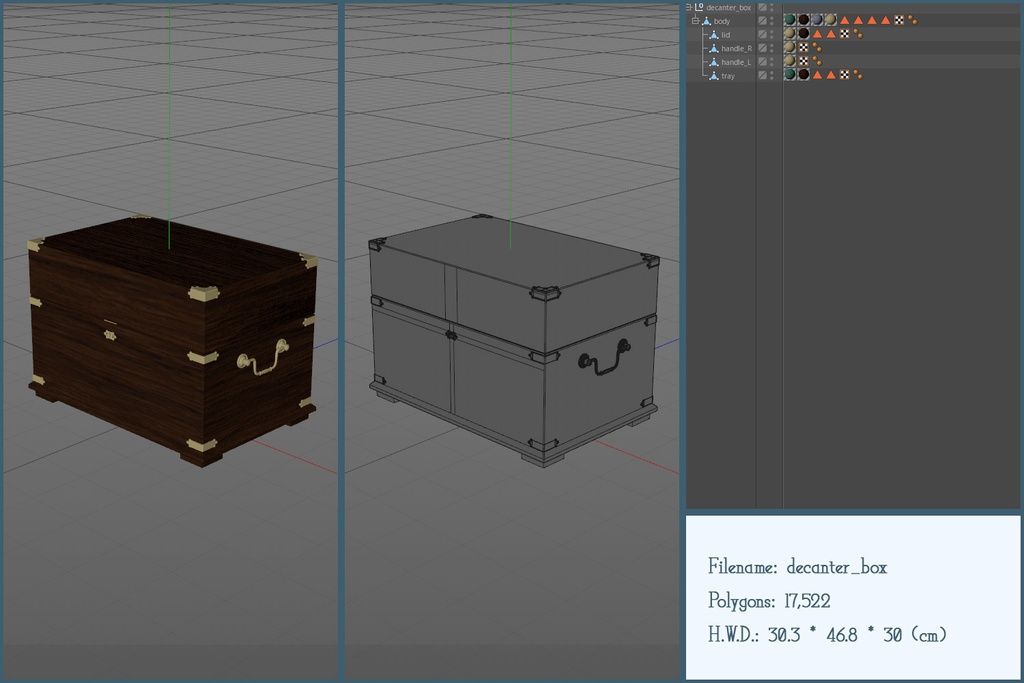
Task: Select dark brown material tag on lid row
Action: click(x=803, y=34)
